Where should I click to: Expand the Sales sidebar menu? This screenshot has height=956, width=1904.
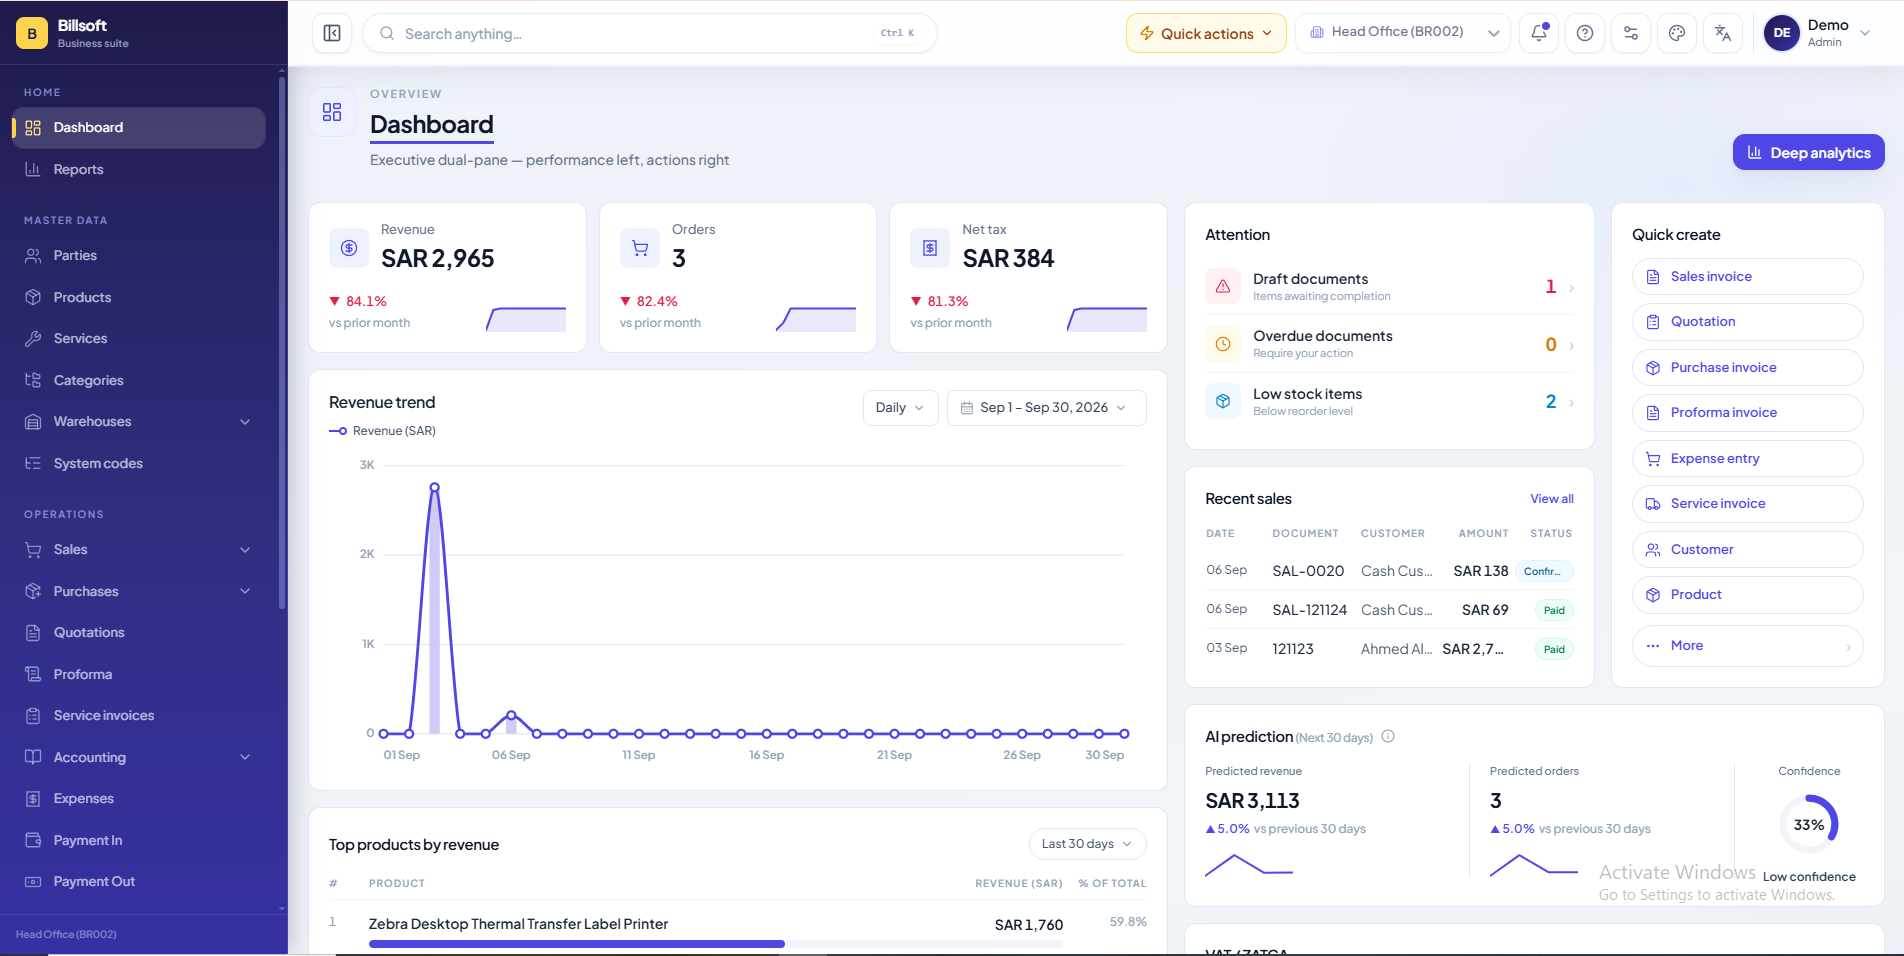pos(138,550)
